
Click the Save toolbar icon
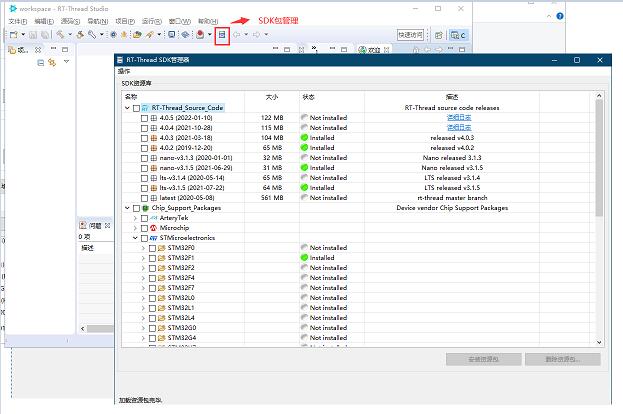coord(33,35)
